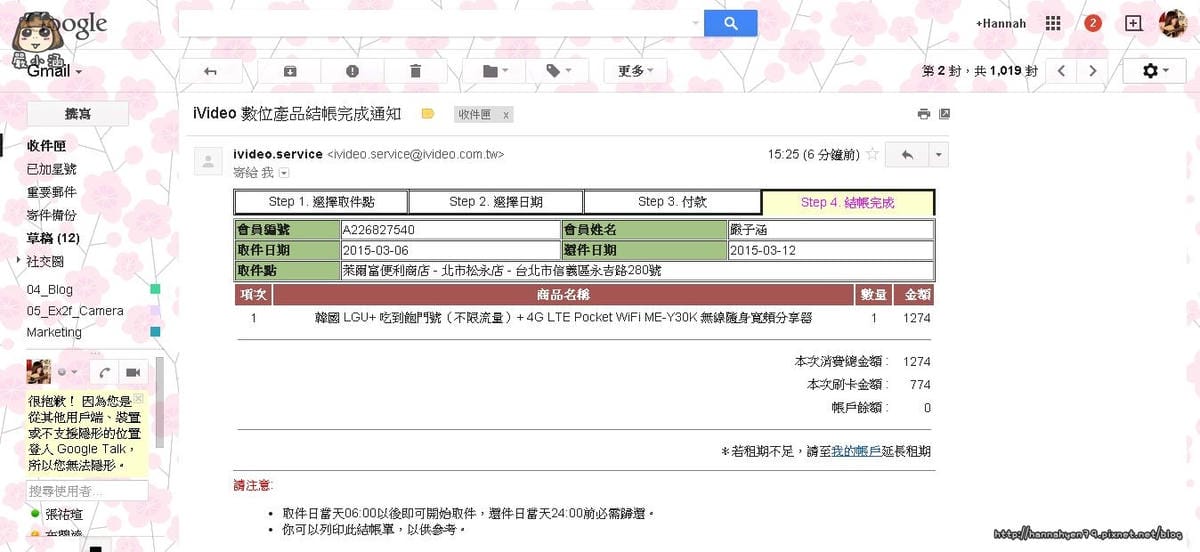Image resolution: width=1200 pixels, height=552 pixels.
Task: Click the Step 4. 結帳完成 tab
Action: [847, 202]
